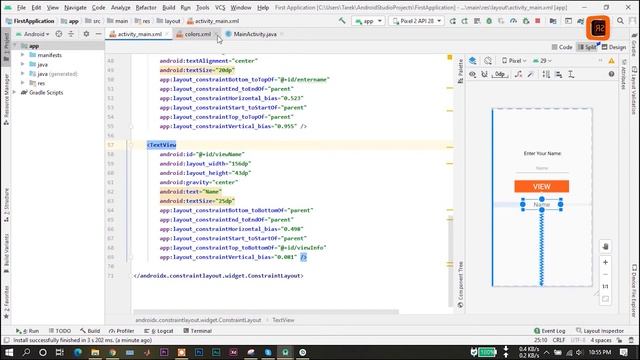Screen dimensions: 640x360
Task: Open the File menu
Action: tap(21, 7)
